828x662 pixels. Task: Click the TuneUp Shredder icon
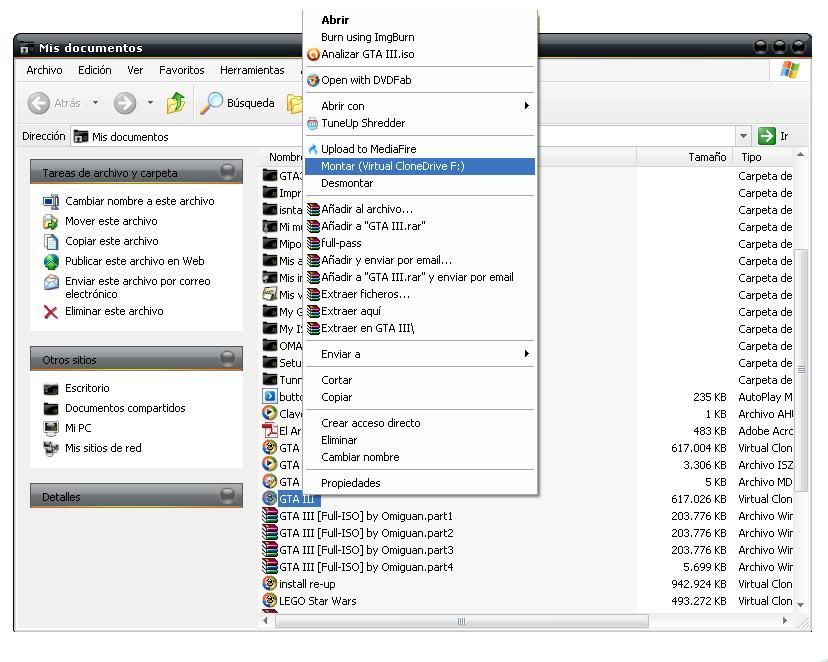[x=313, y=124]
